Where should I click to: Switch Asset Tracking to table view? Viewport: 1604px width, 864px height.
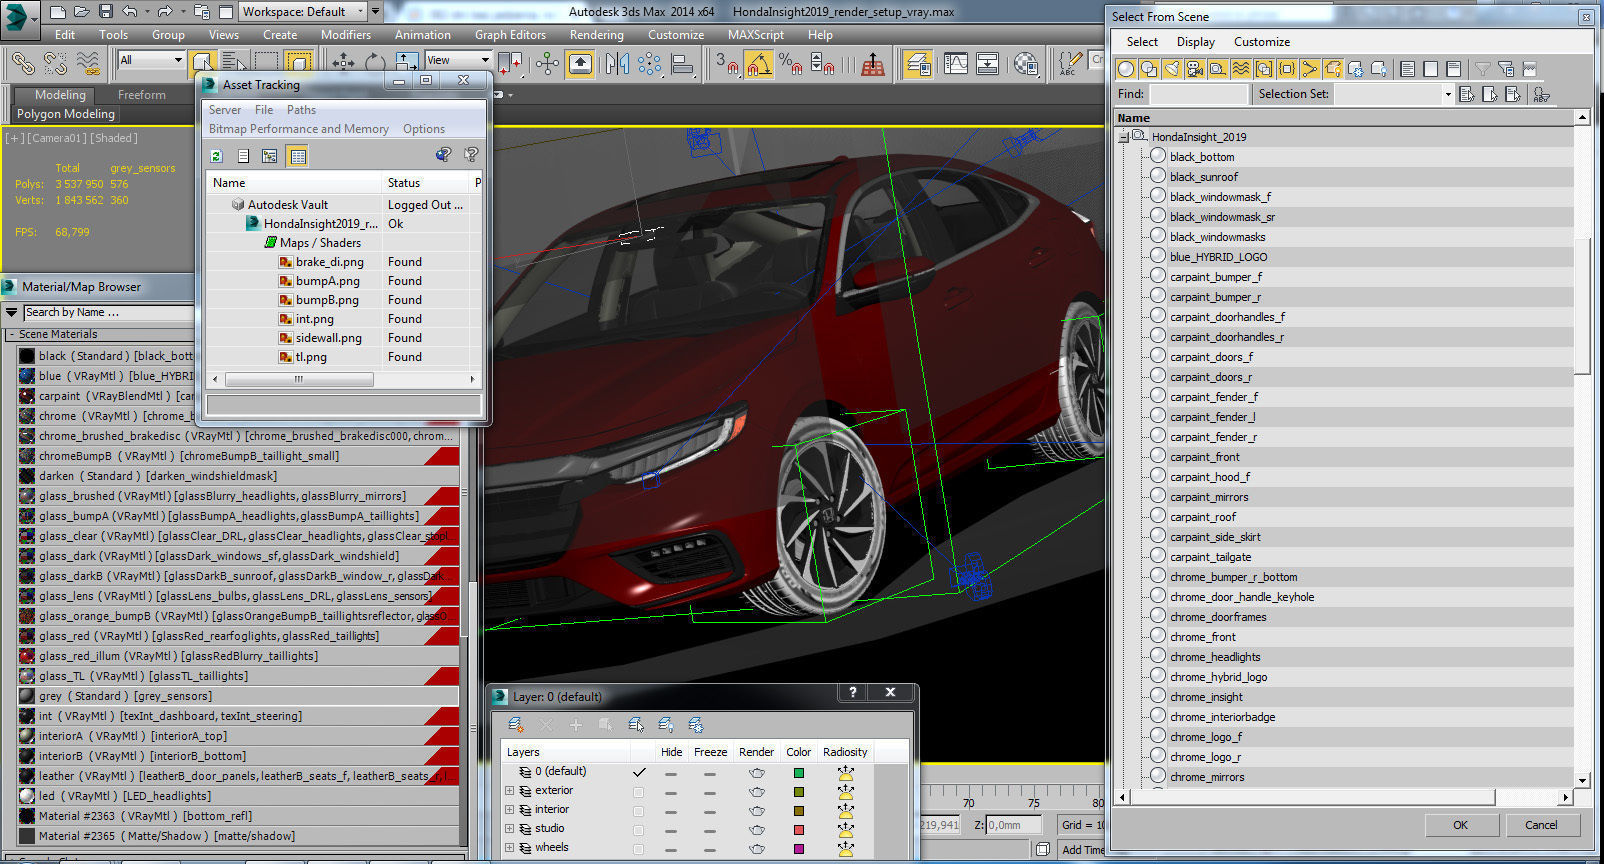[297, 156]
